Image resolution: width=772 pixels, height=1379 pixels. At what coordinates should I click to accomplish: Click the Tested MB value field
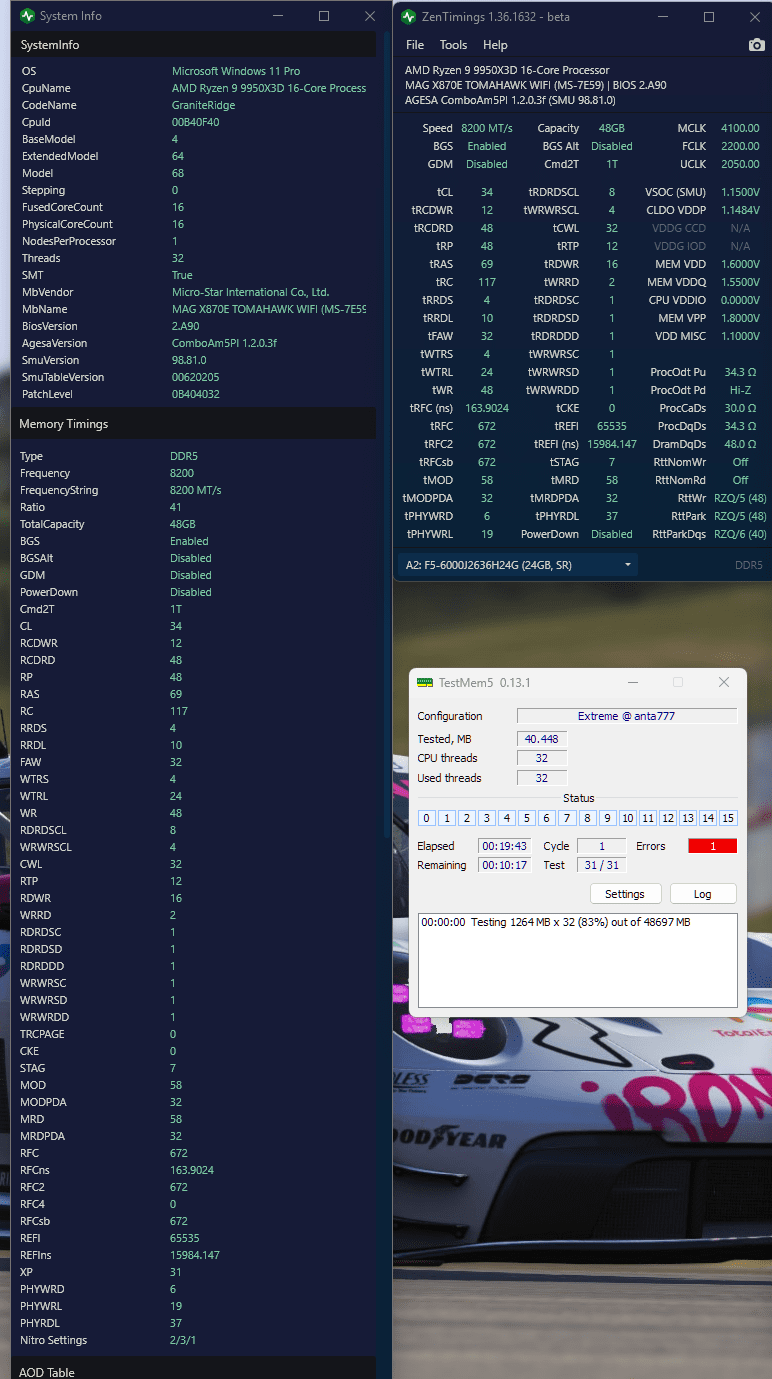(x=542, y=739)
